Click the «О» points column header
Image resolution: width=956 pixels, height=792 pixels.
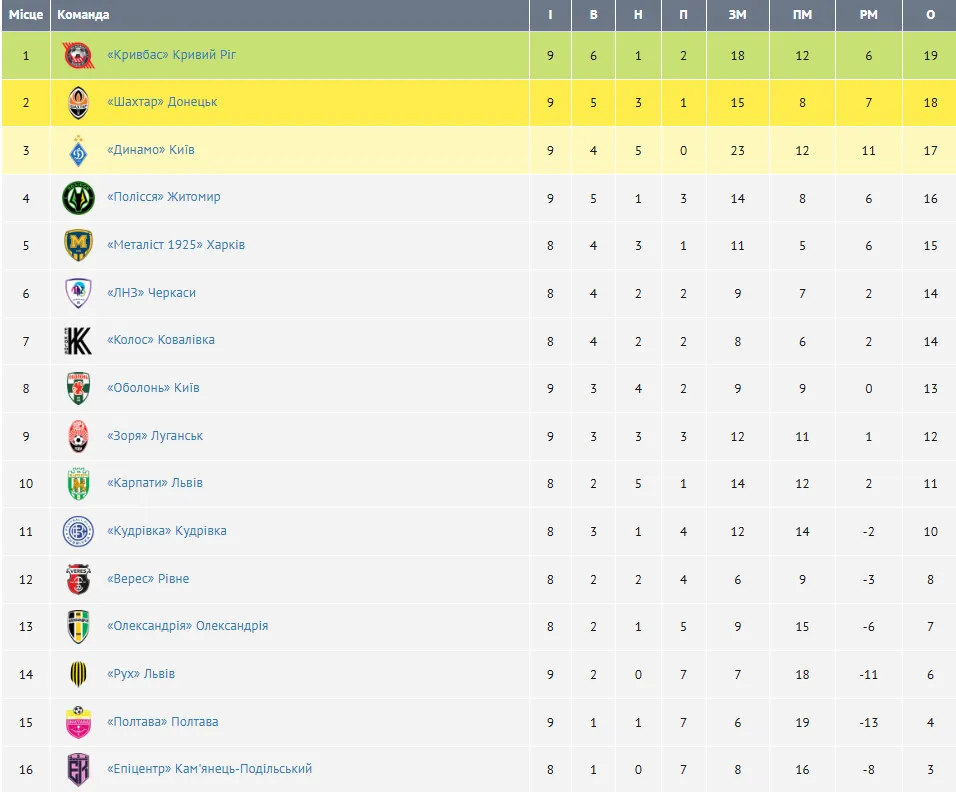tap(930, 15)
